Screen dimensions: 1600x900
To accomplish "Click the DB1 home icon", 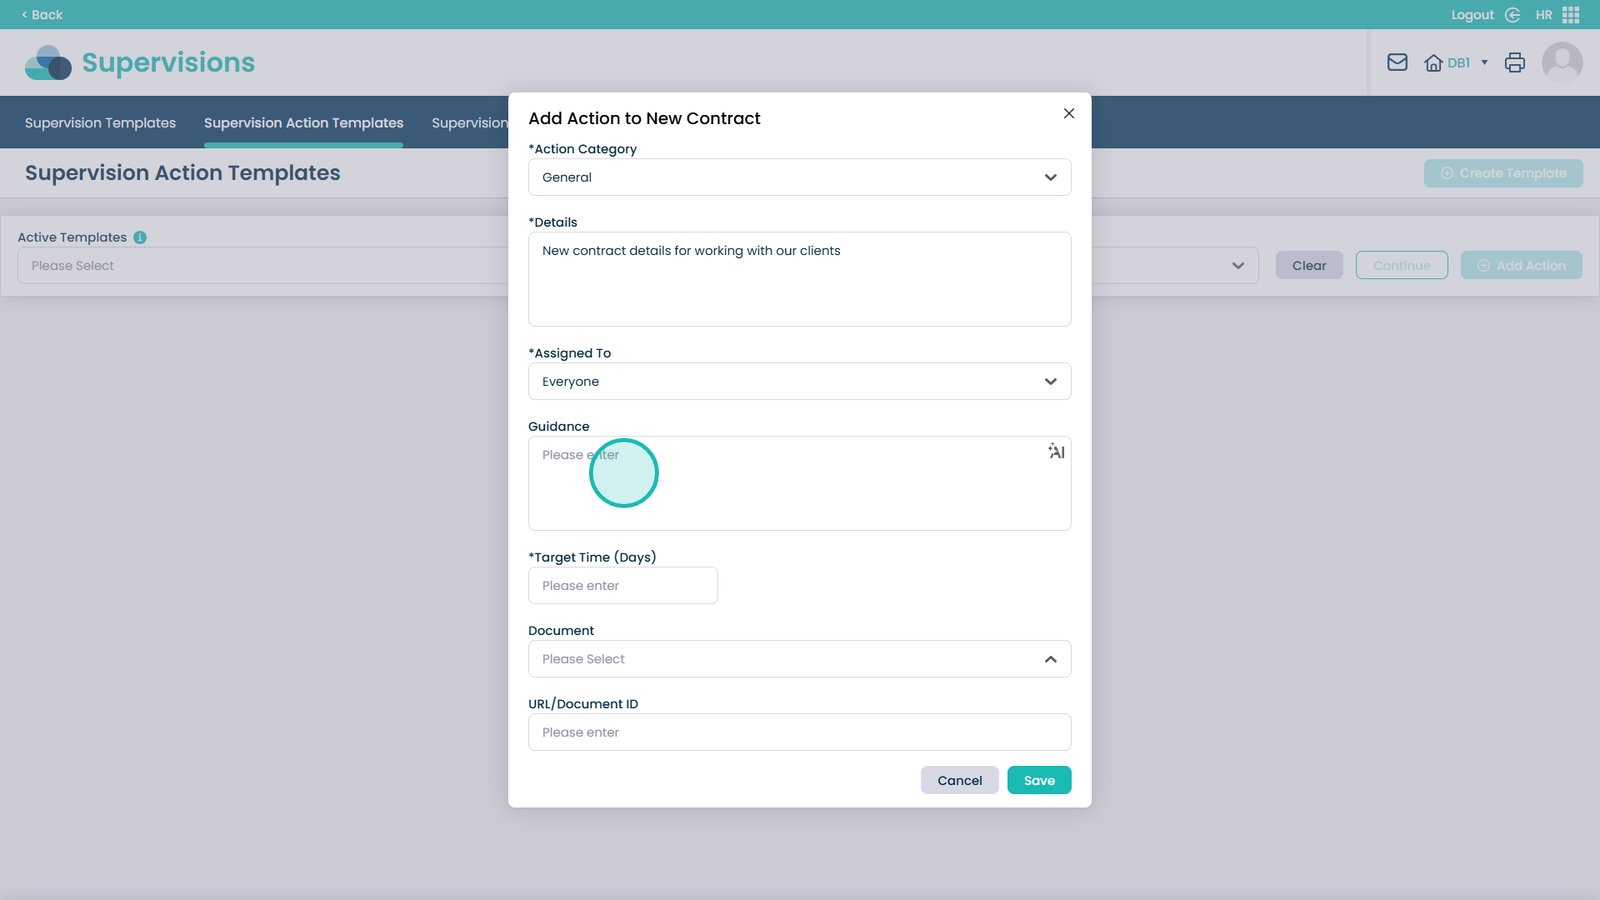I will click(1433, 63).
